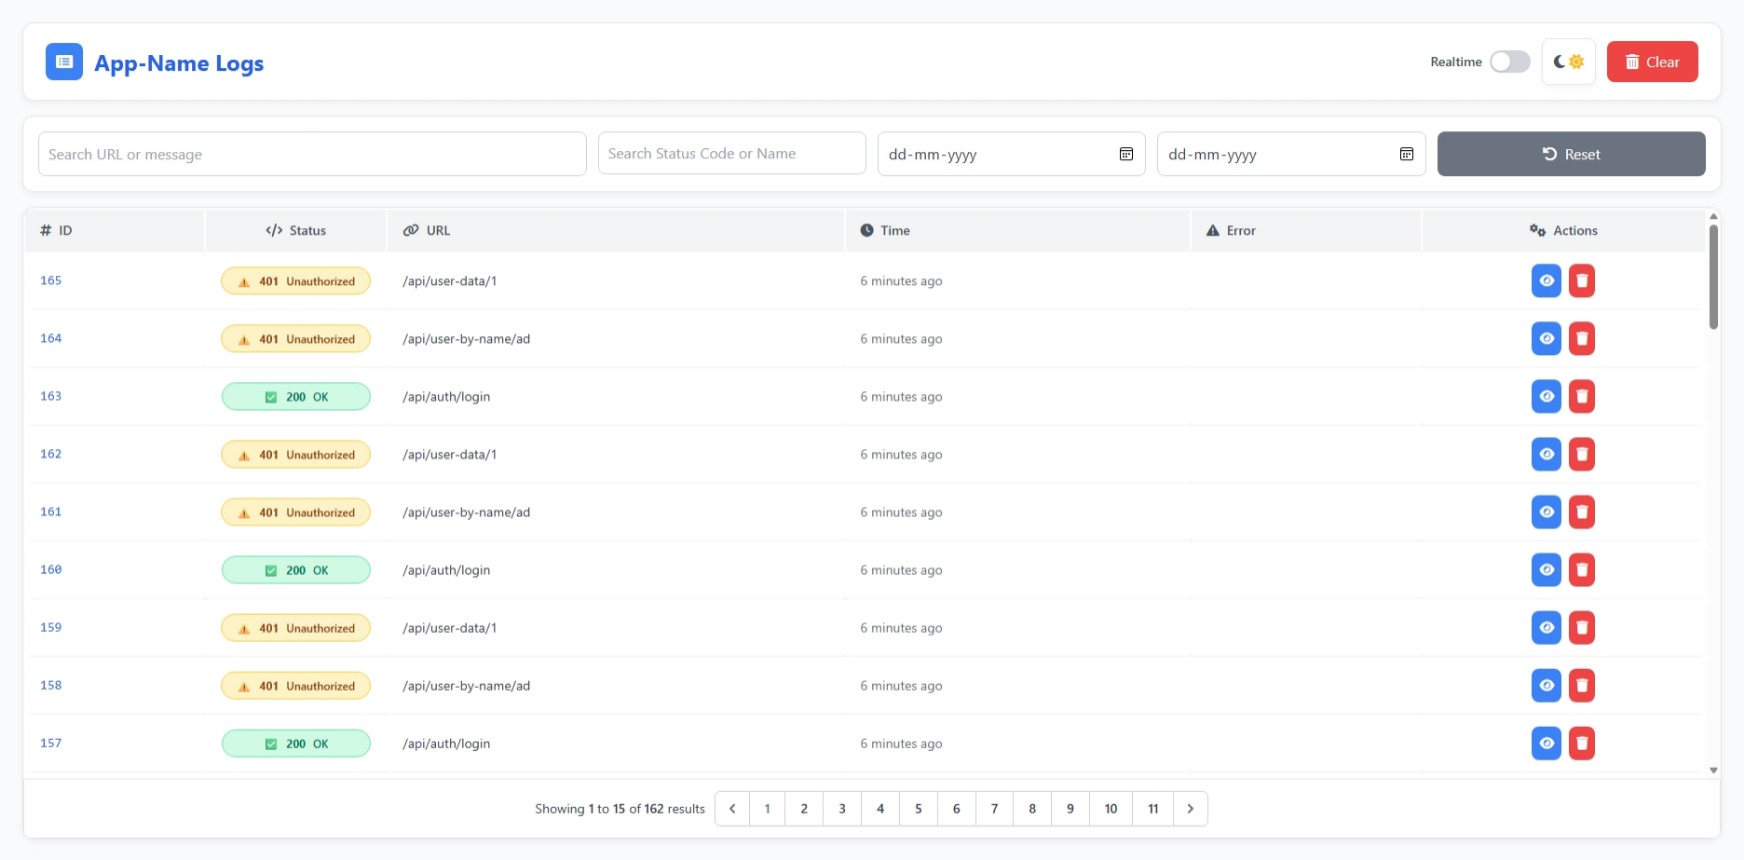Viewport: 1744px width, 860px height.
Task: Delete log entry 159
Action: [x=1582, y=628]
